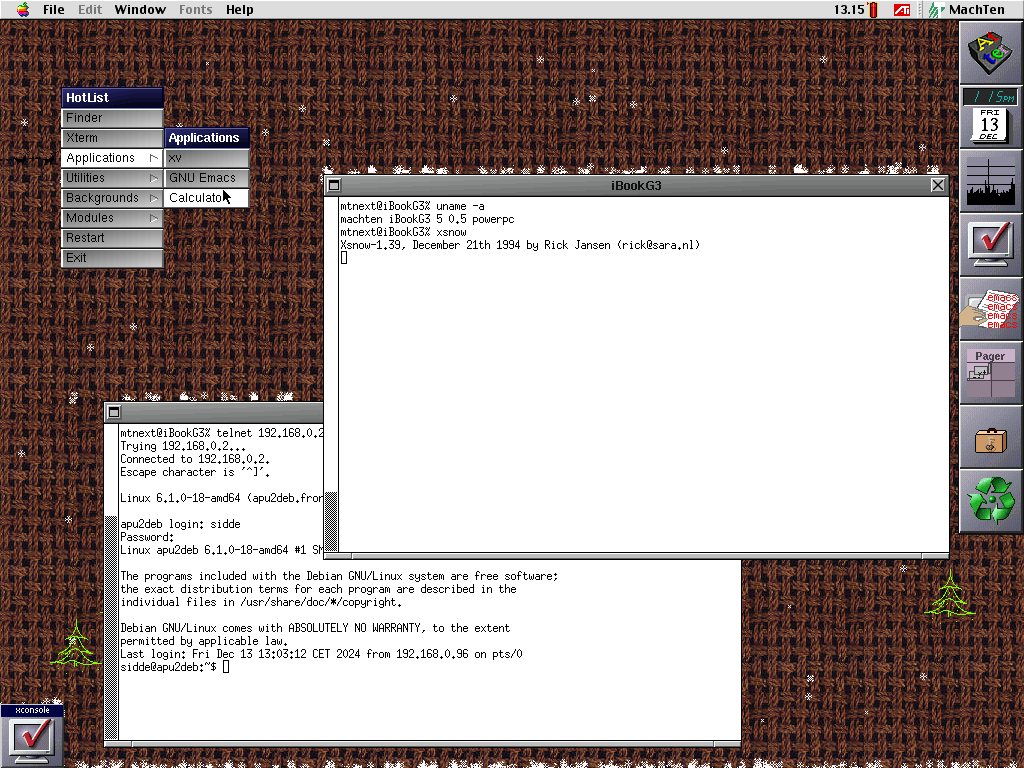The image size is (1024, 768).
Task: Open the Apple menu icon
Action: 23,9
